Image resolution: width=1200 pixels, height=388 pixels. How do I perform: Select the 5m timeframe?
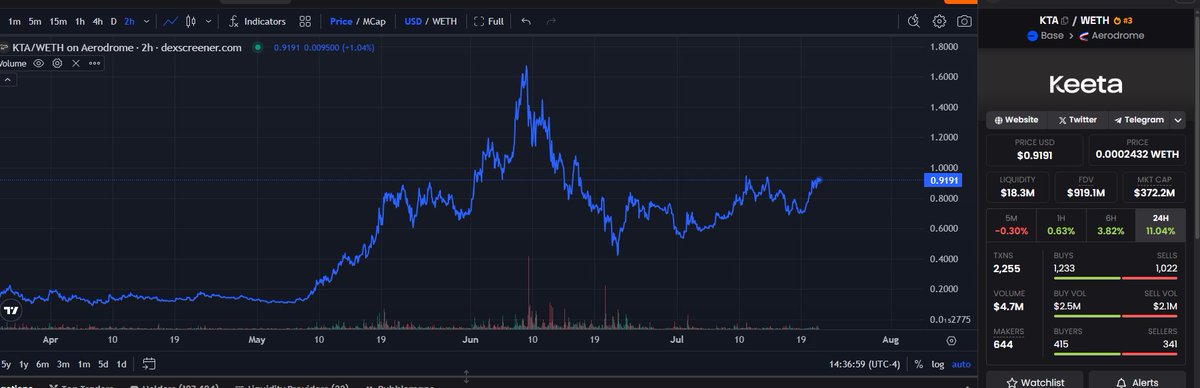(x=35, y=20)
